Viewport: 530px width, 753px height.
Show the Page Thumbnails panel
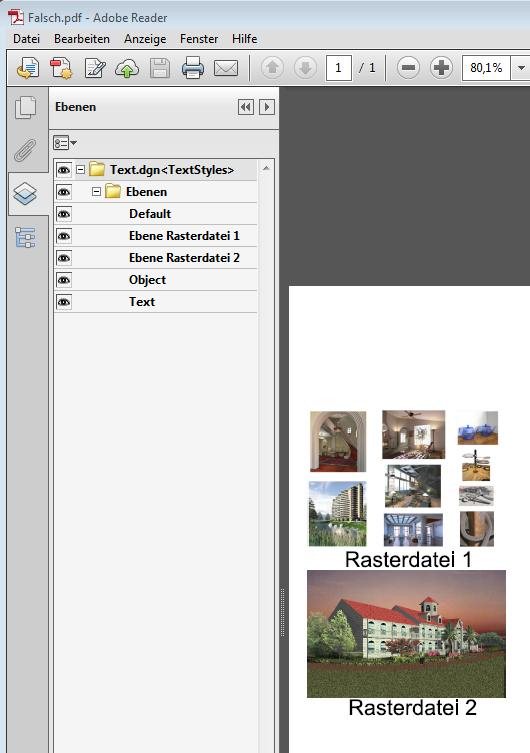[25, 108]
